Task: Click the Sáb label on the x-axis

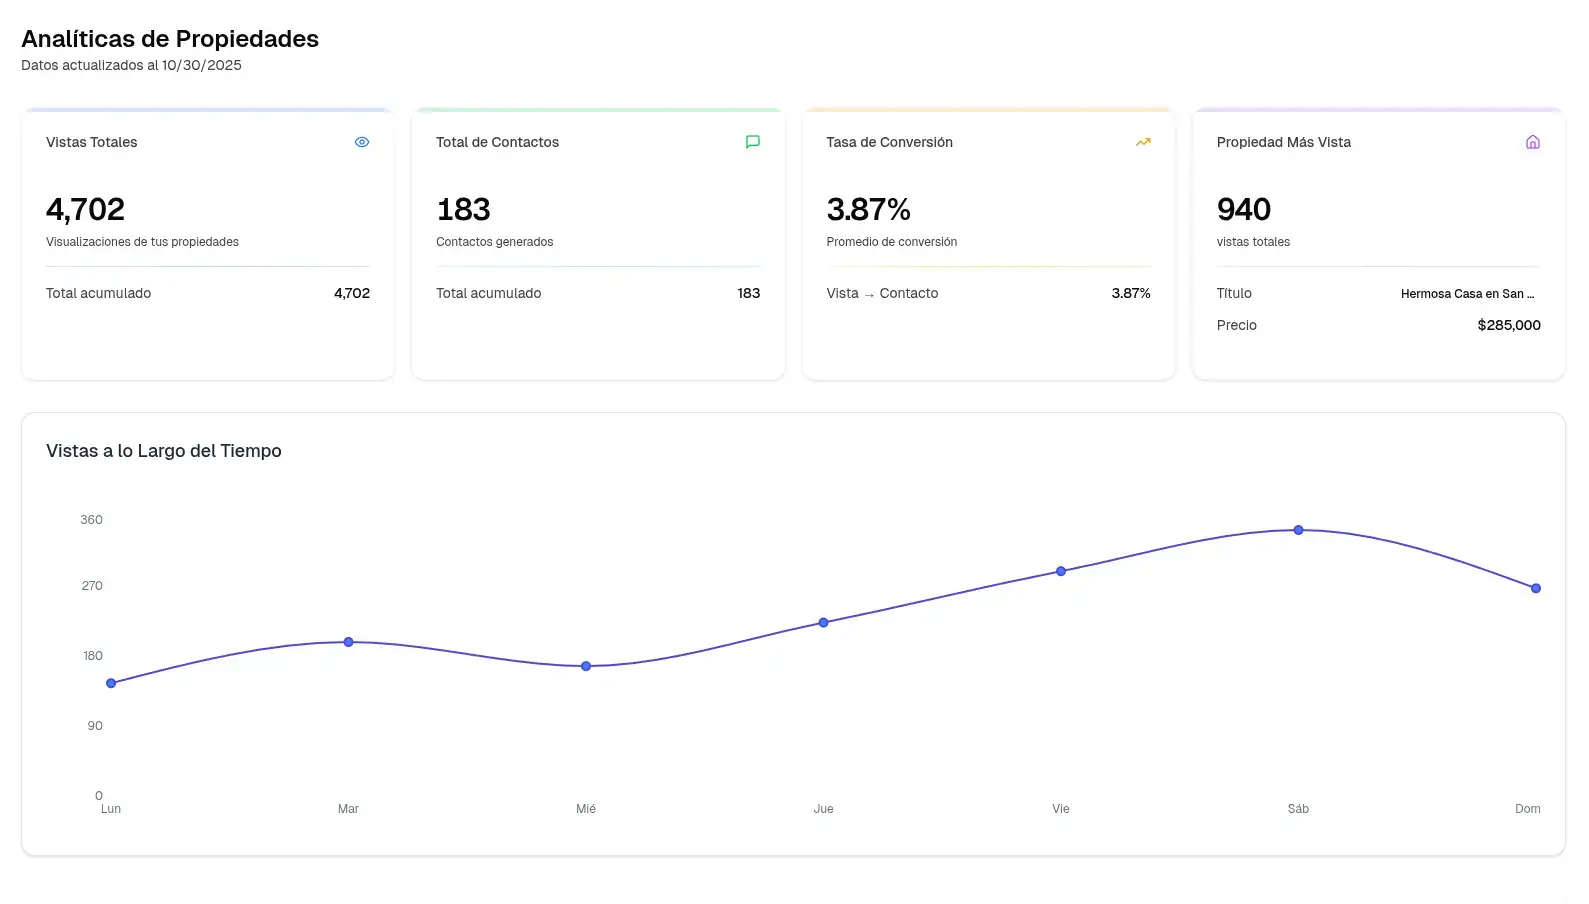Action: [1298, 809]
